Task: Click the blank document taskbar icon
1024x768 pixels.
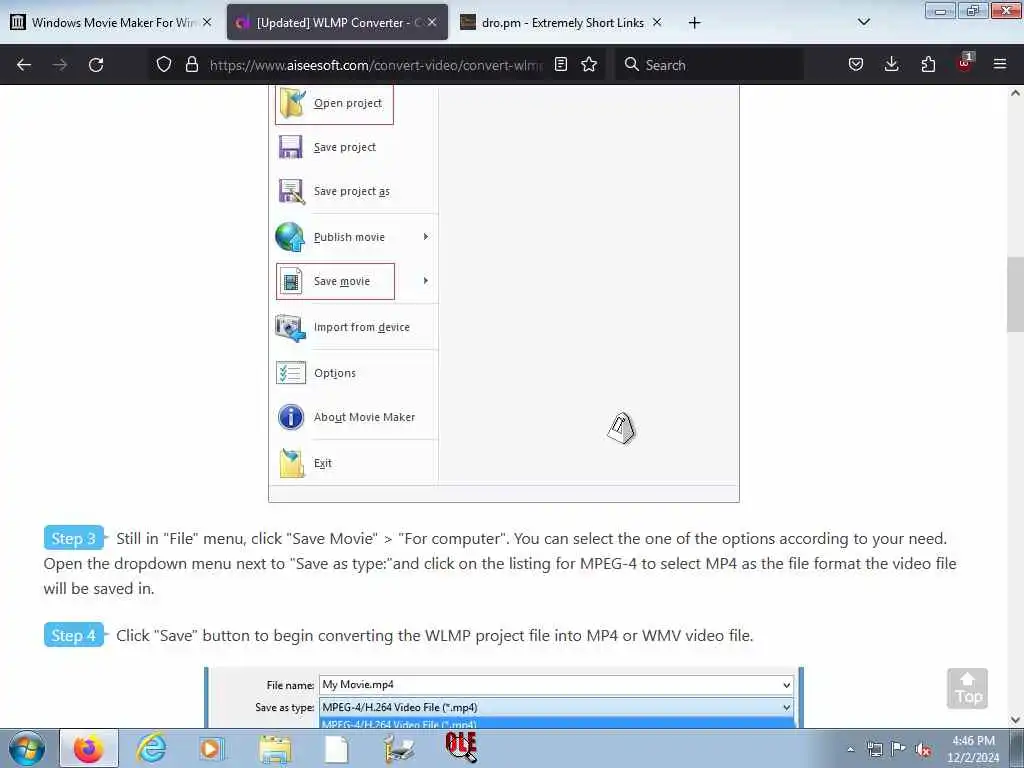Action: click(336, 748)
